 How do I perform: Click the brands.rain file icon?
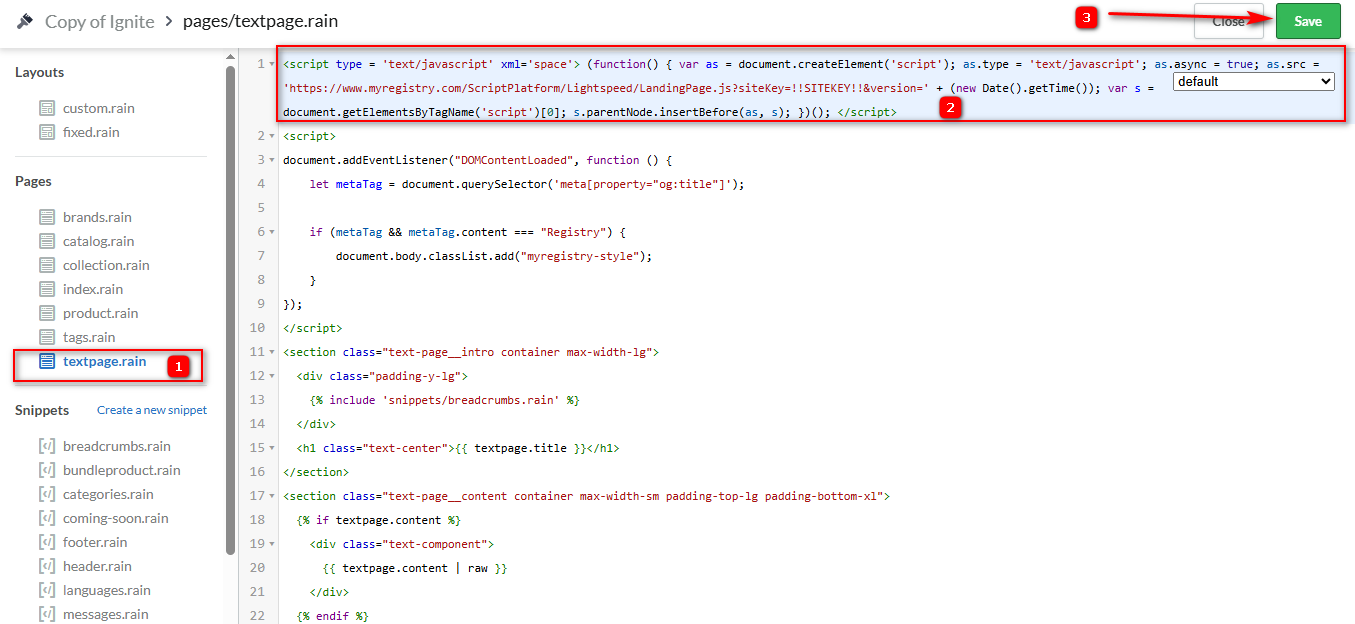coord(47,217)
